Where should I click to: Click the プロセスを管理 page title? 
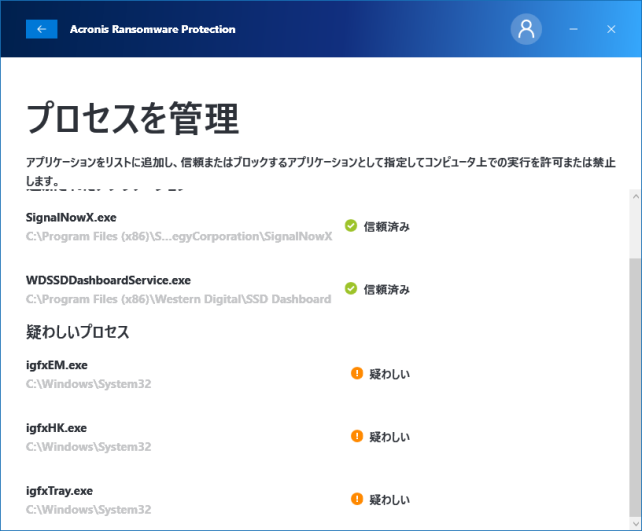coord(133,118)
